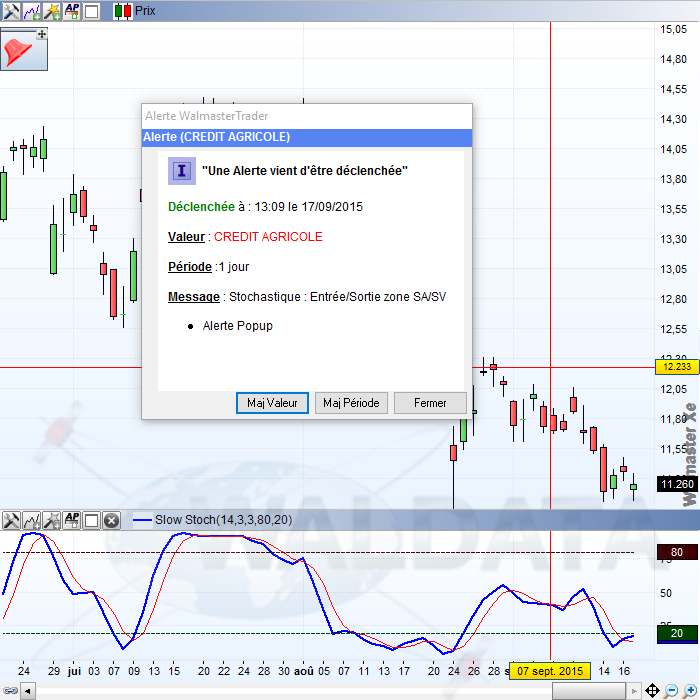This screenshot has width=700, height=700.
Task: Open magic wand wizard in Slow Stoch panel
Action: [52, 521]
